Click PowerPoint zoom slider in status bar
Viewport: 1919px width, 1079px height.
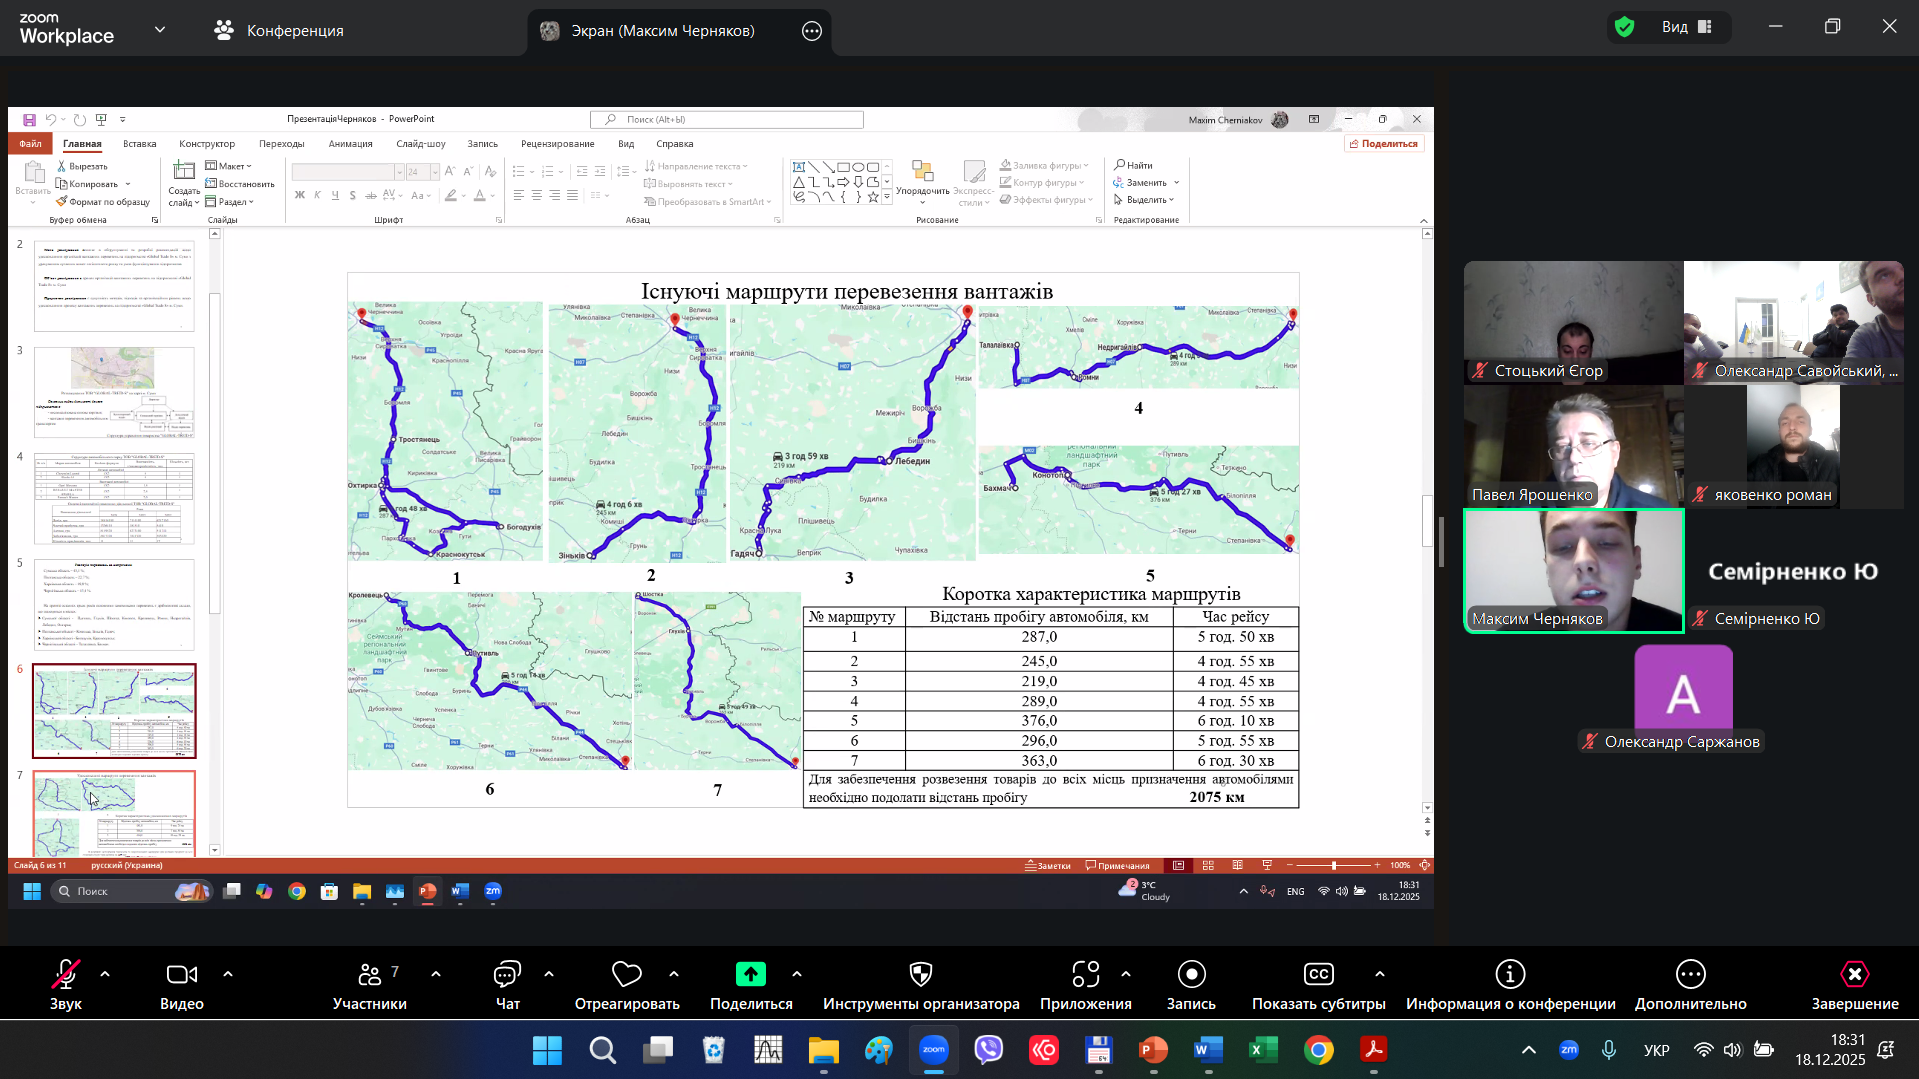pyautogui.click(x=1333, y=865)
